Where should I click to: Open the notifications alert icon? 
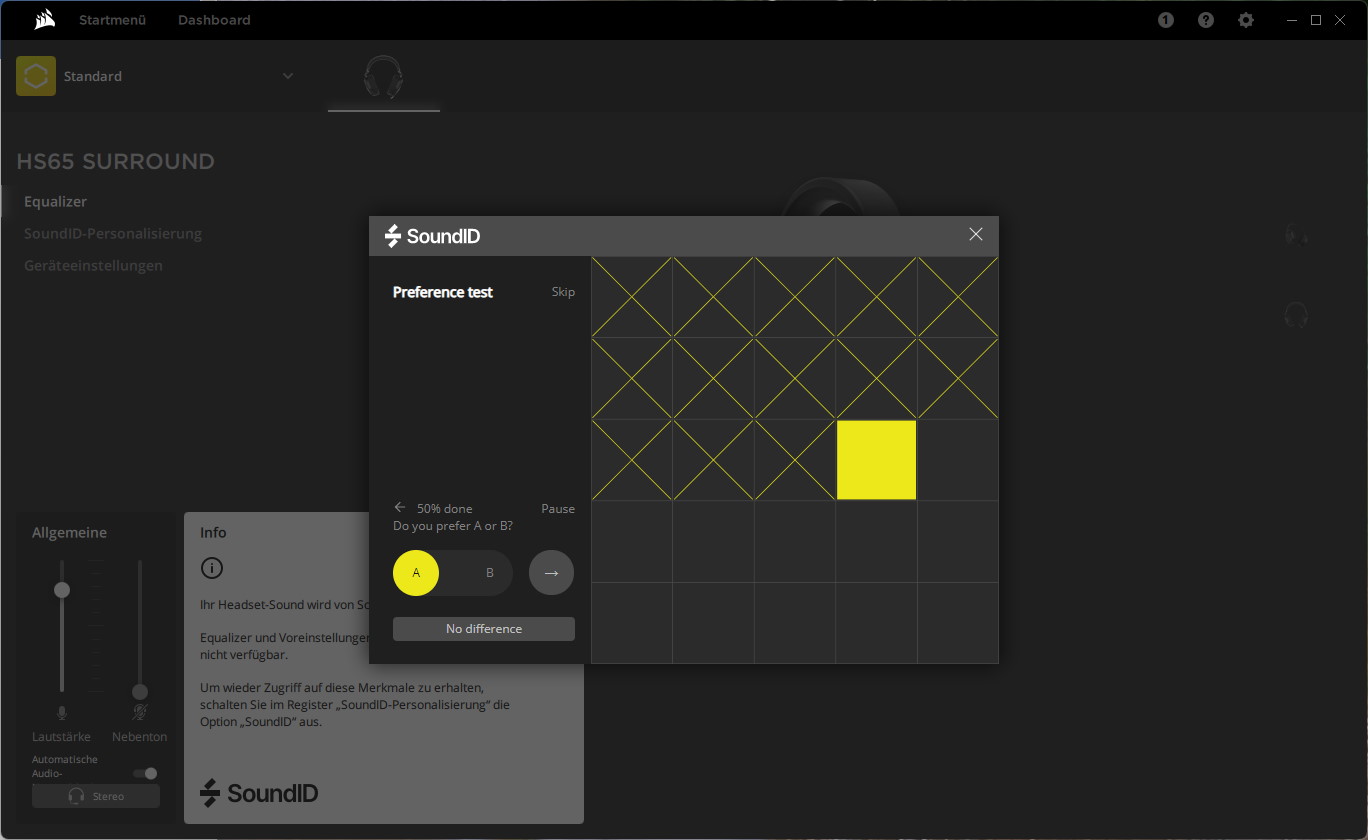click(x=1166, y=20)
